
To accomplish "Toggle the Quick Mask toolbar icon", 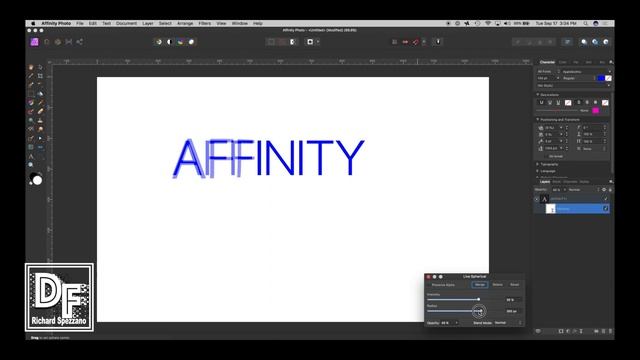I will click(310, 42).
